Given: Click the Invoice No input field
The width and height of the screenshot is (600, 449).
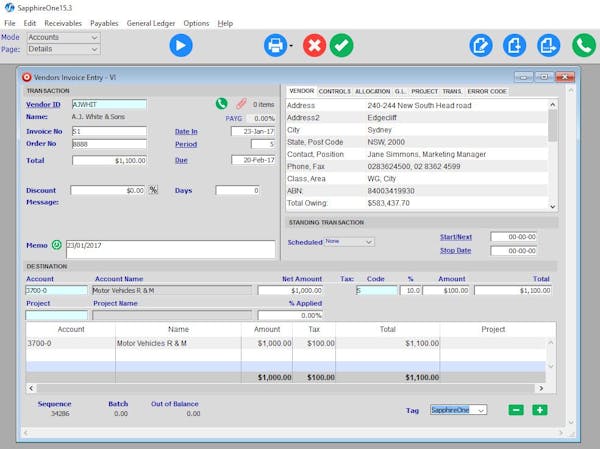Looking at the screenshot, I should pos(109,131).
